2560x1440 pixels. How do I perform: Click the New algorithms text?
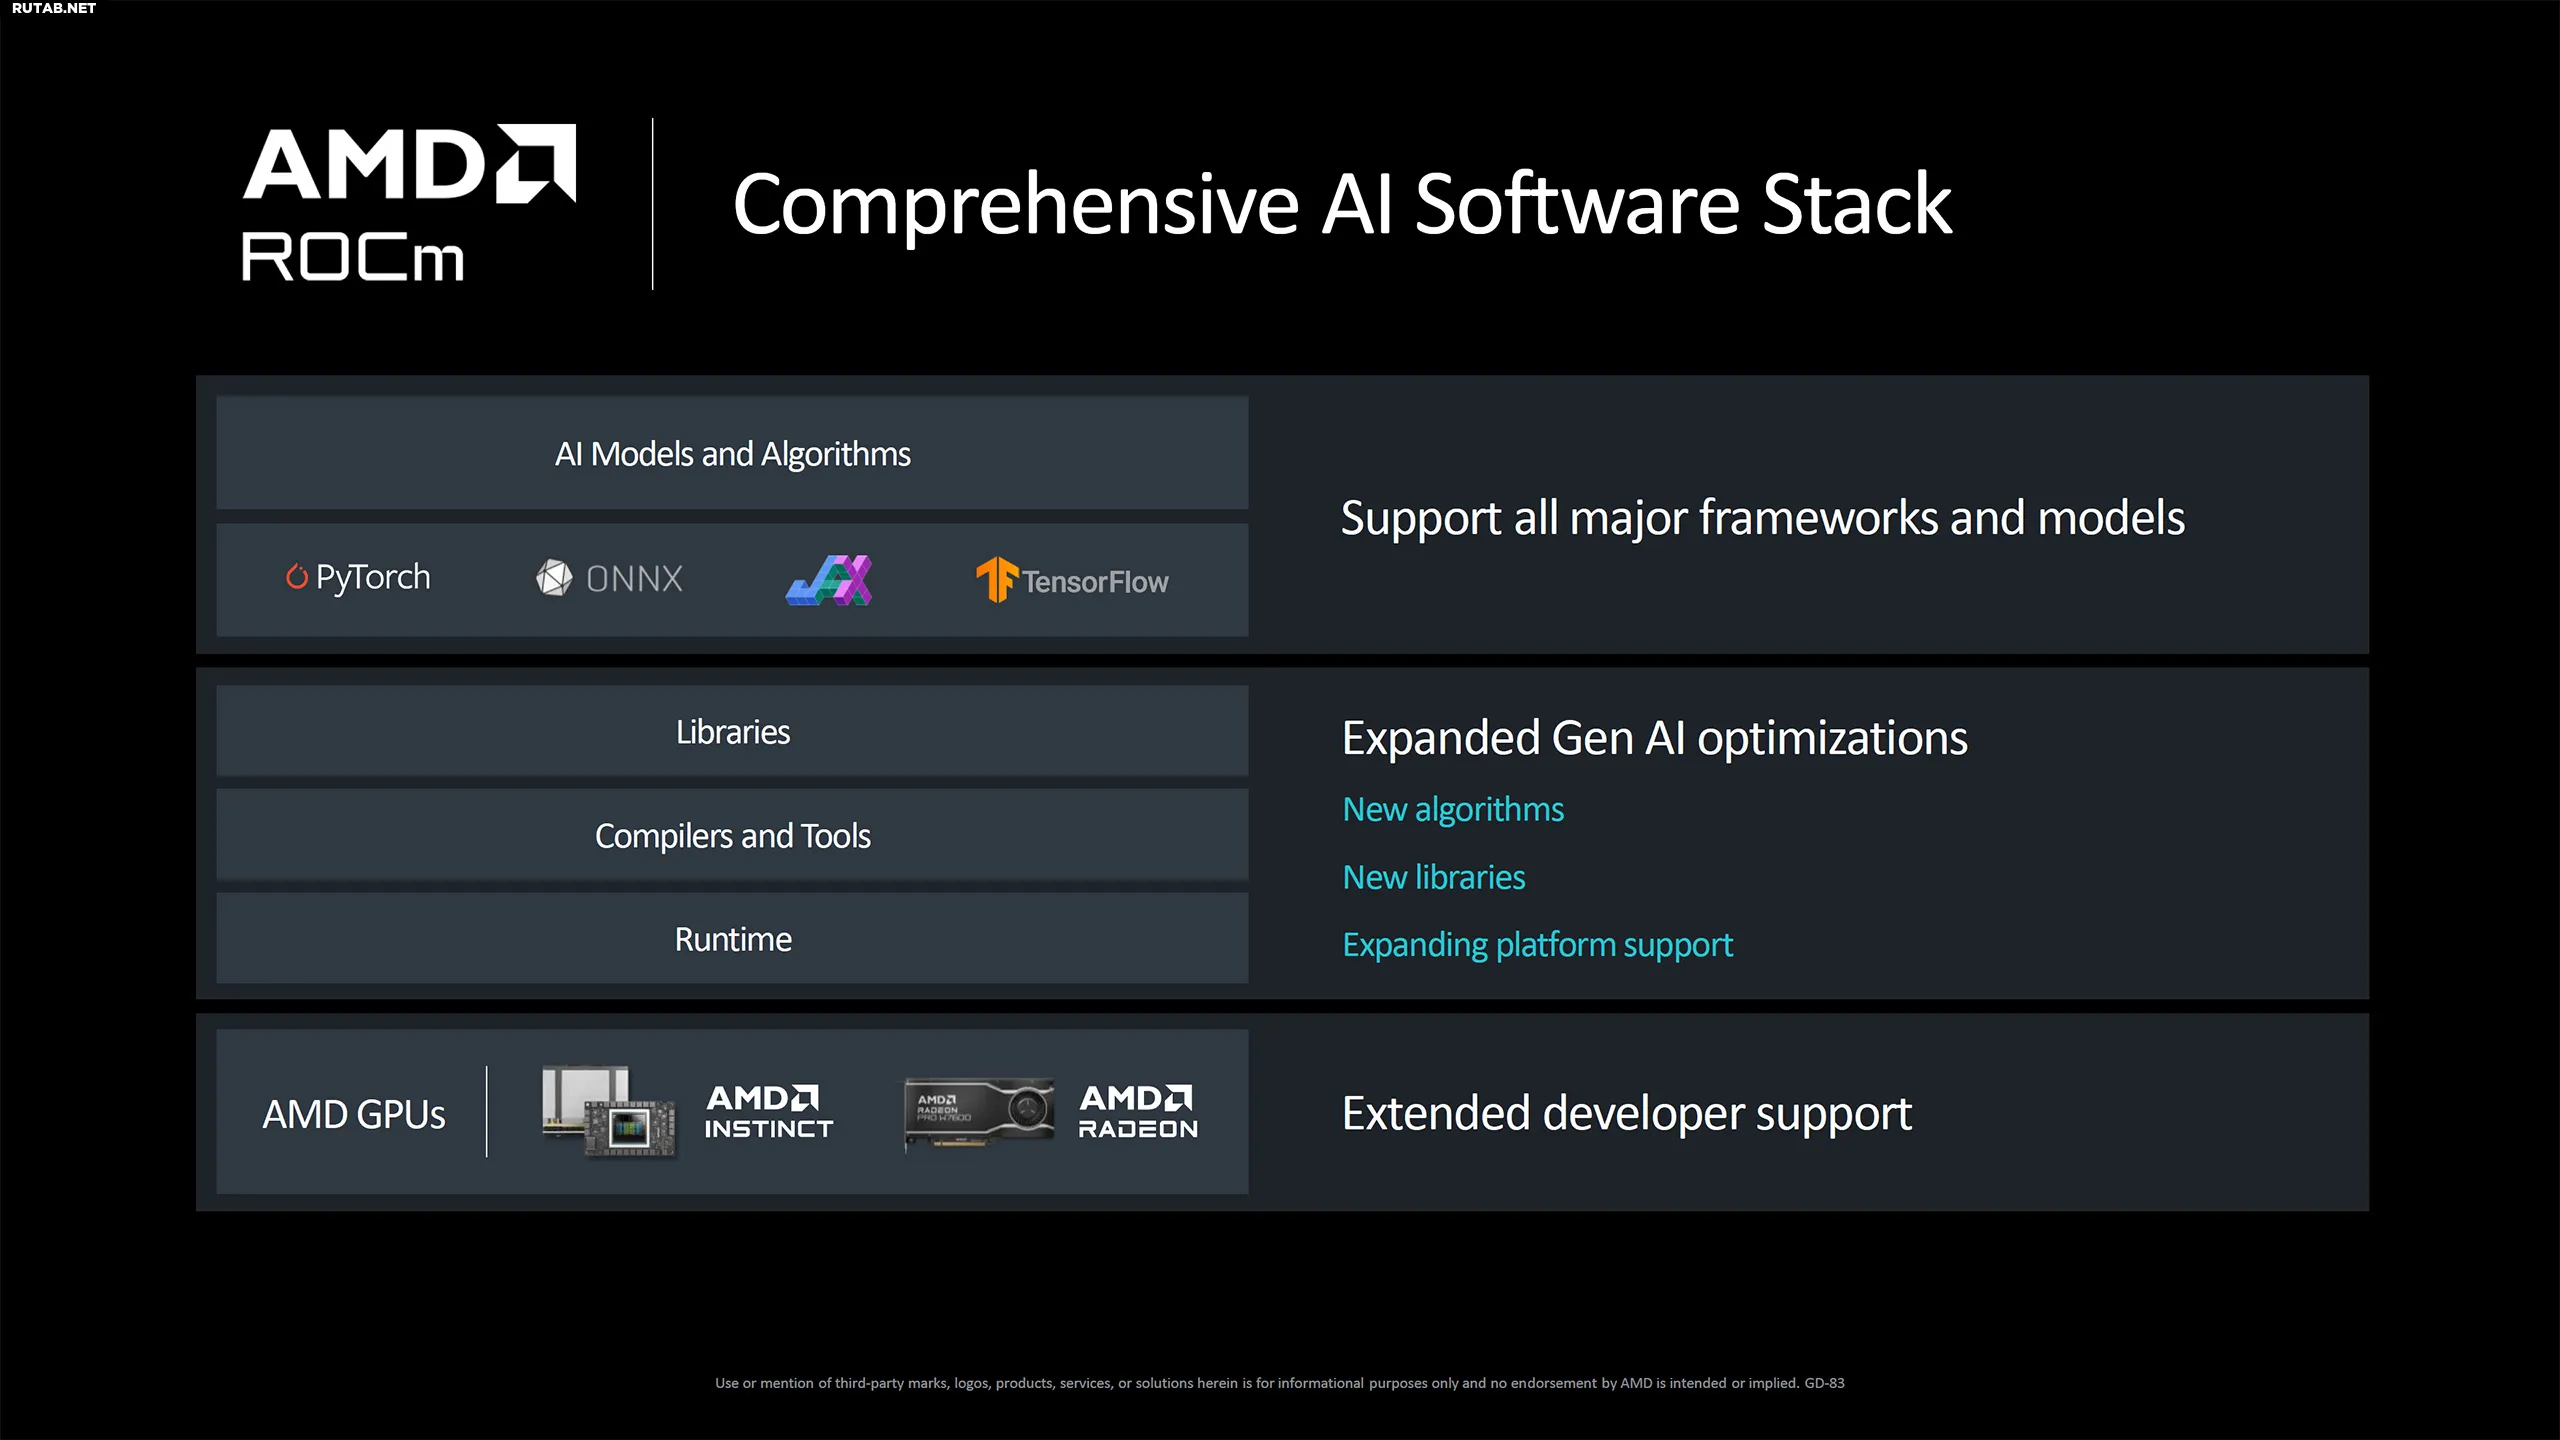tap(1453, 809)
